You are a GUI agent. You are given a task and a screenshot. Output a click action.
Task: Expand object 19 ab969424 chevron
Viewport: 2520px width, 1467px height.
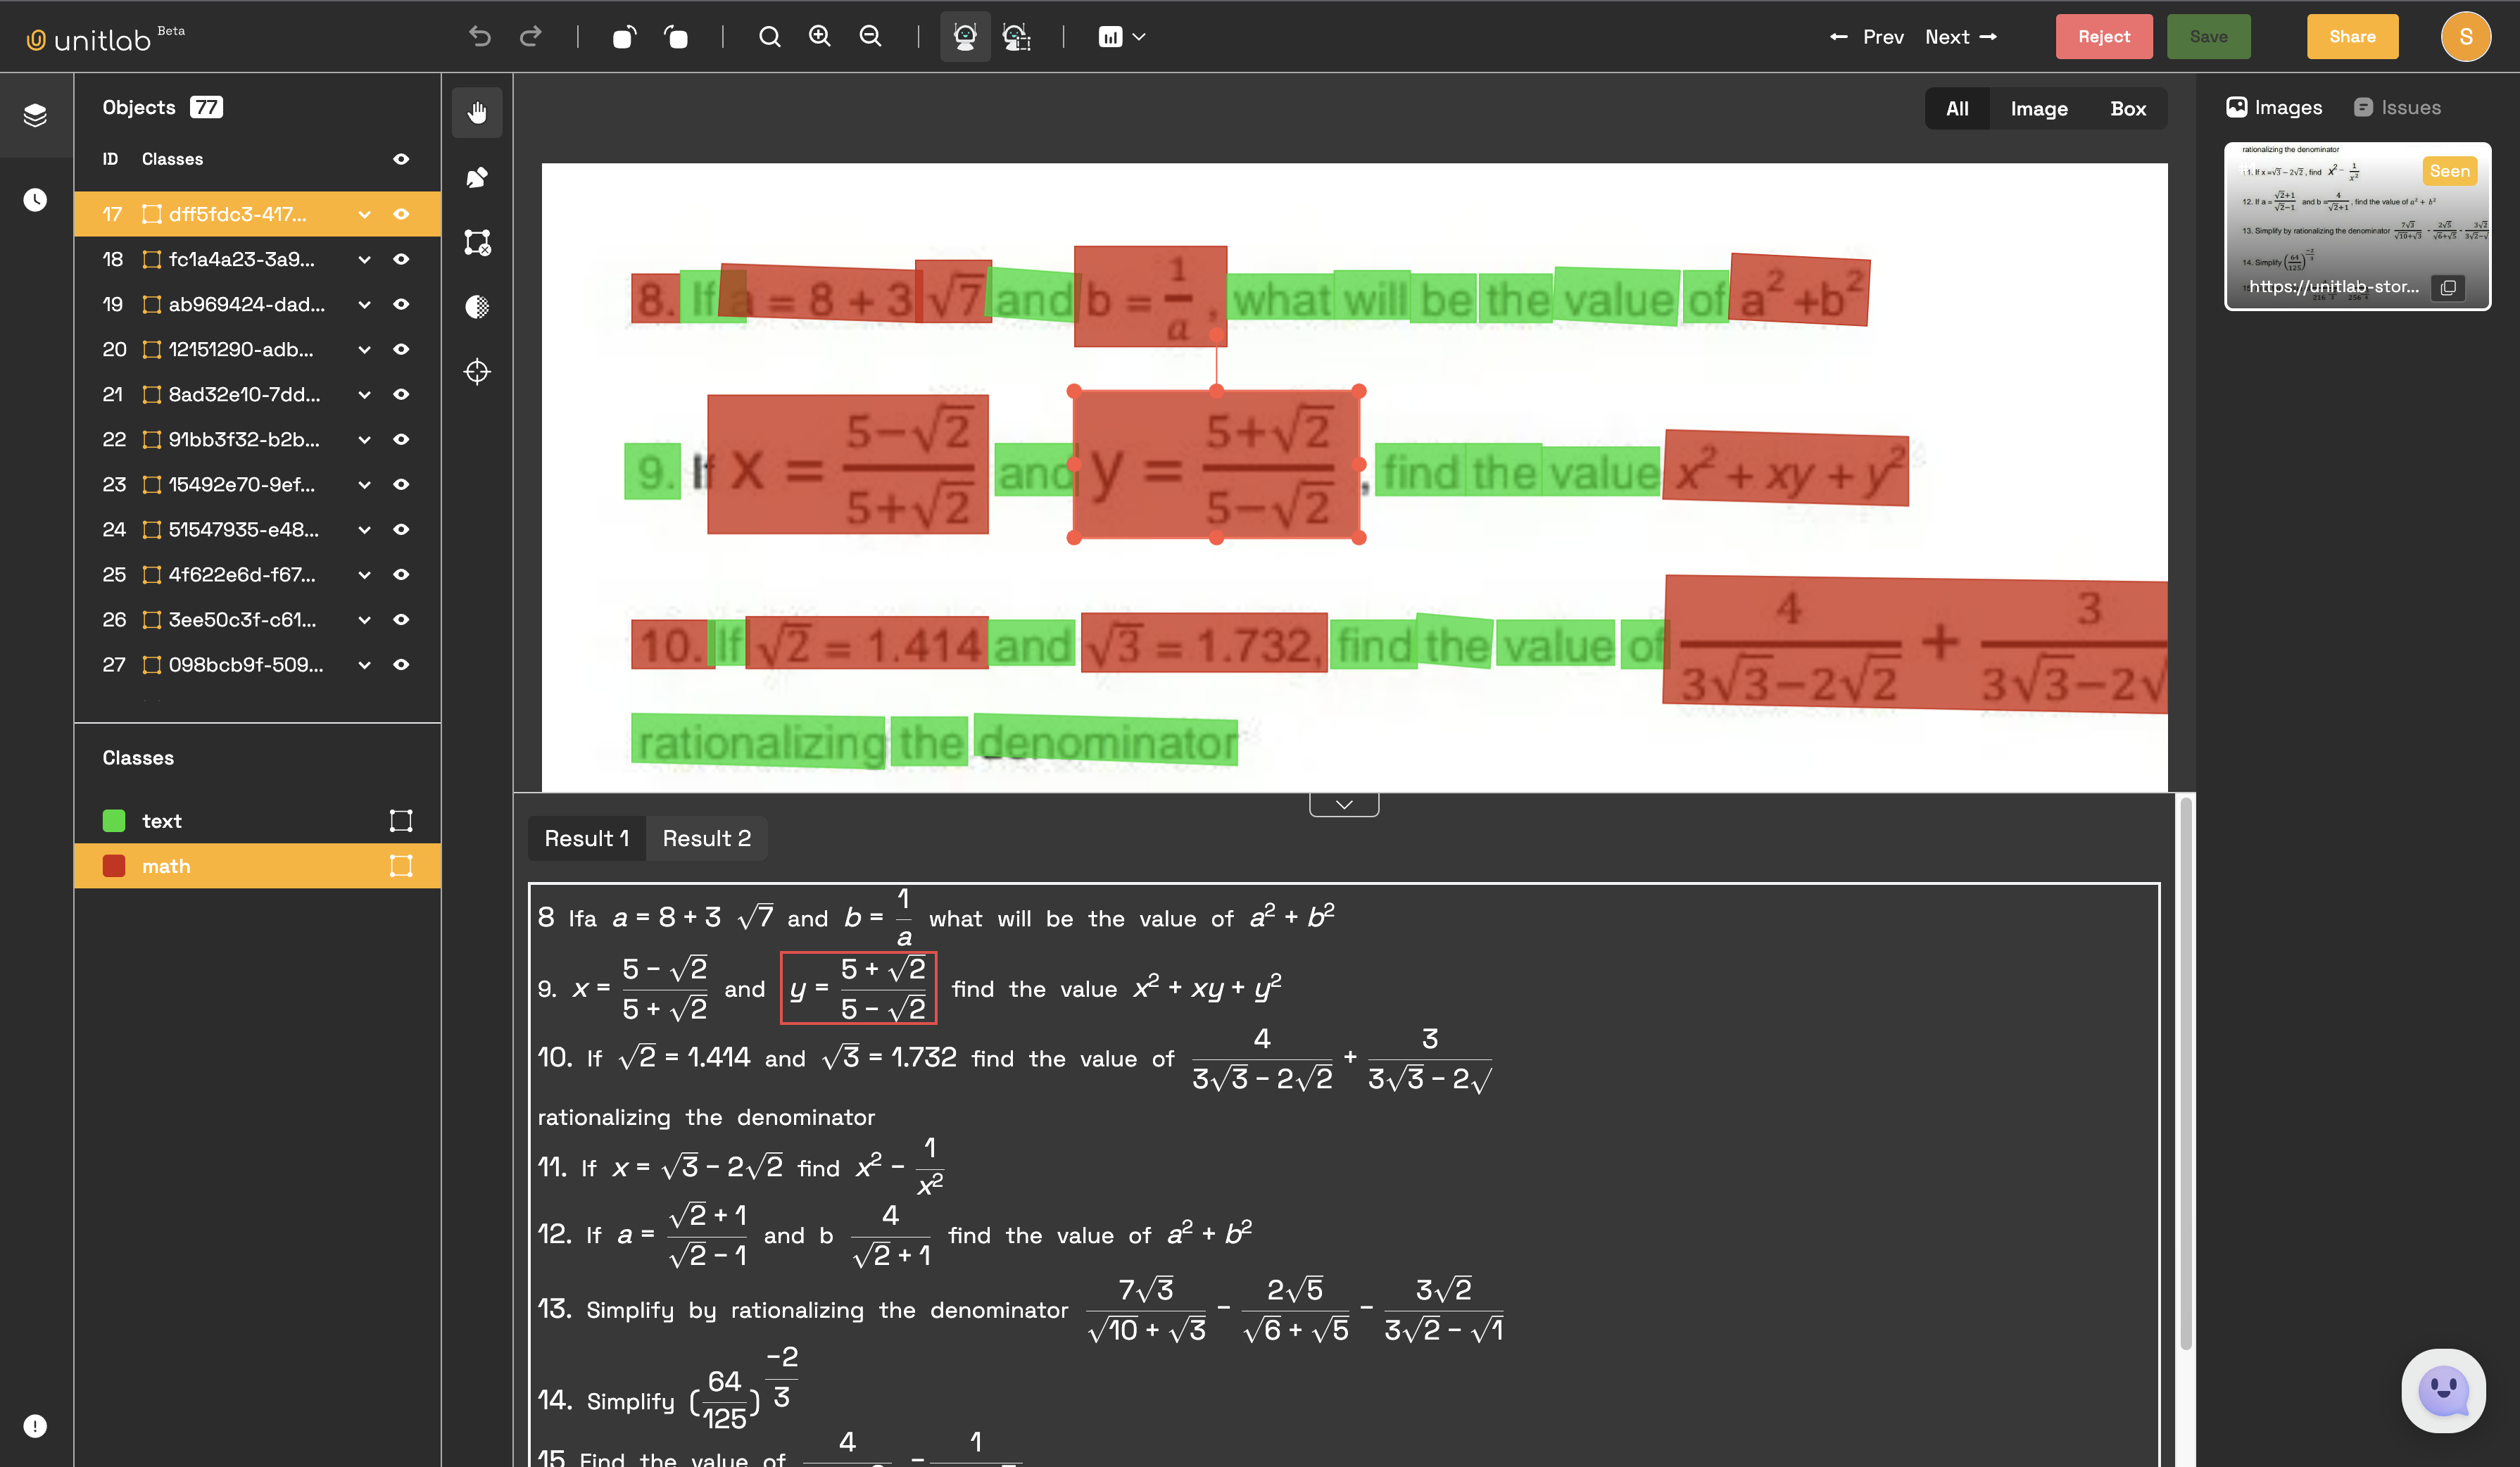click(x=364, y=304)
